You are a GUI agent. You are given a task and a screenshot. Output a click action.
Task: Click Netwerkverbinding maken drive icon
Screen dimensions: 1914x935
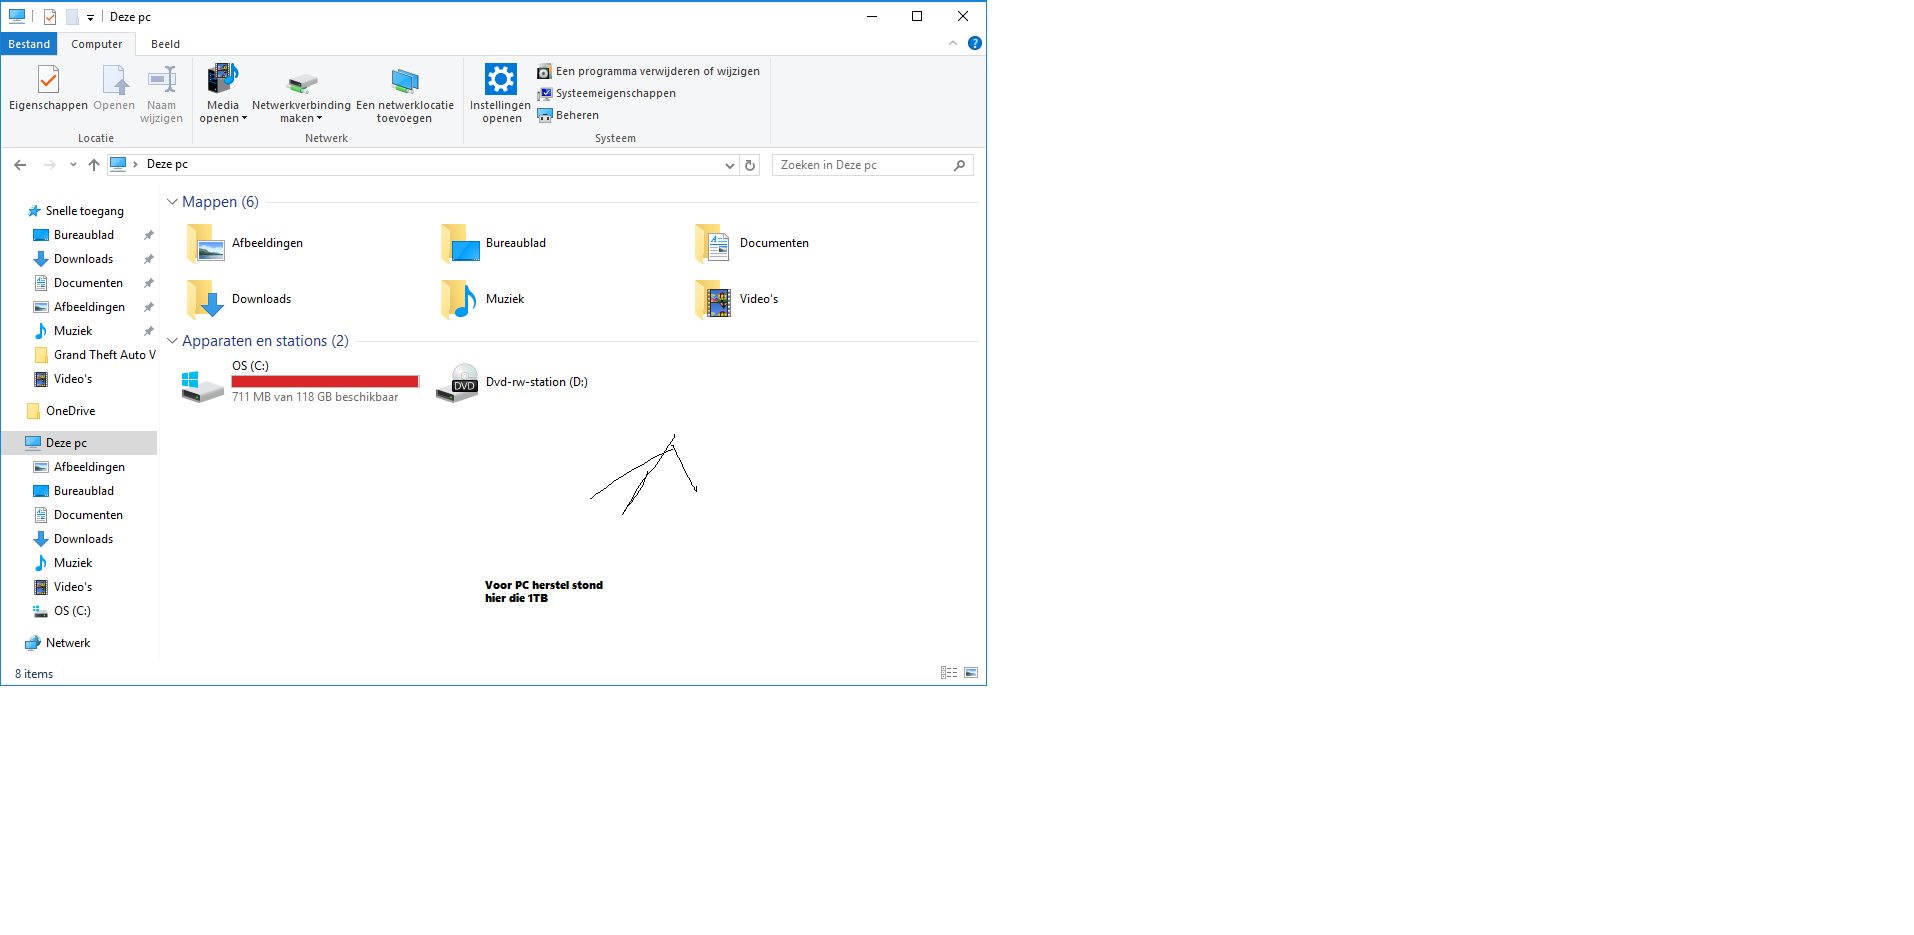301,83
